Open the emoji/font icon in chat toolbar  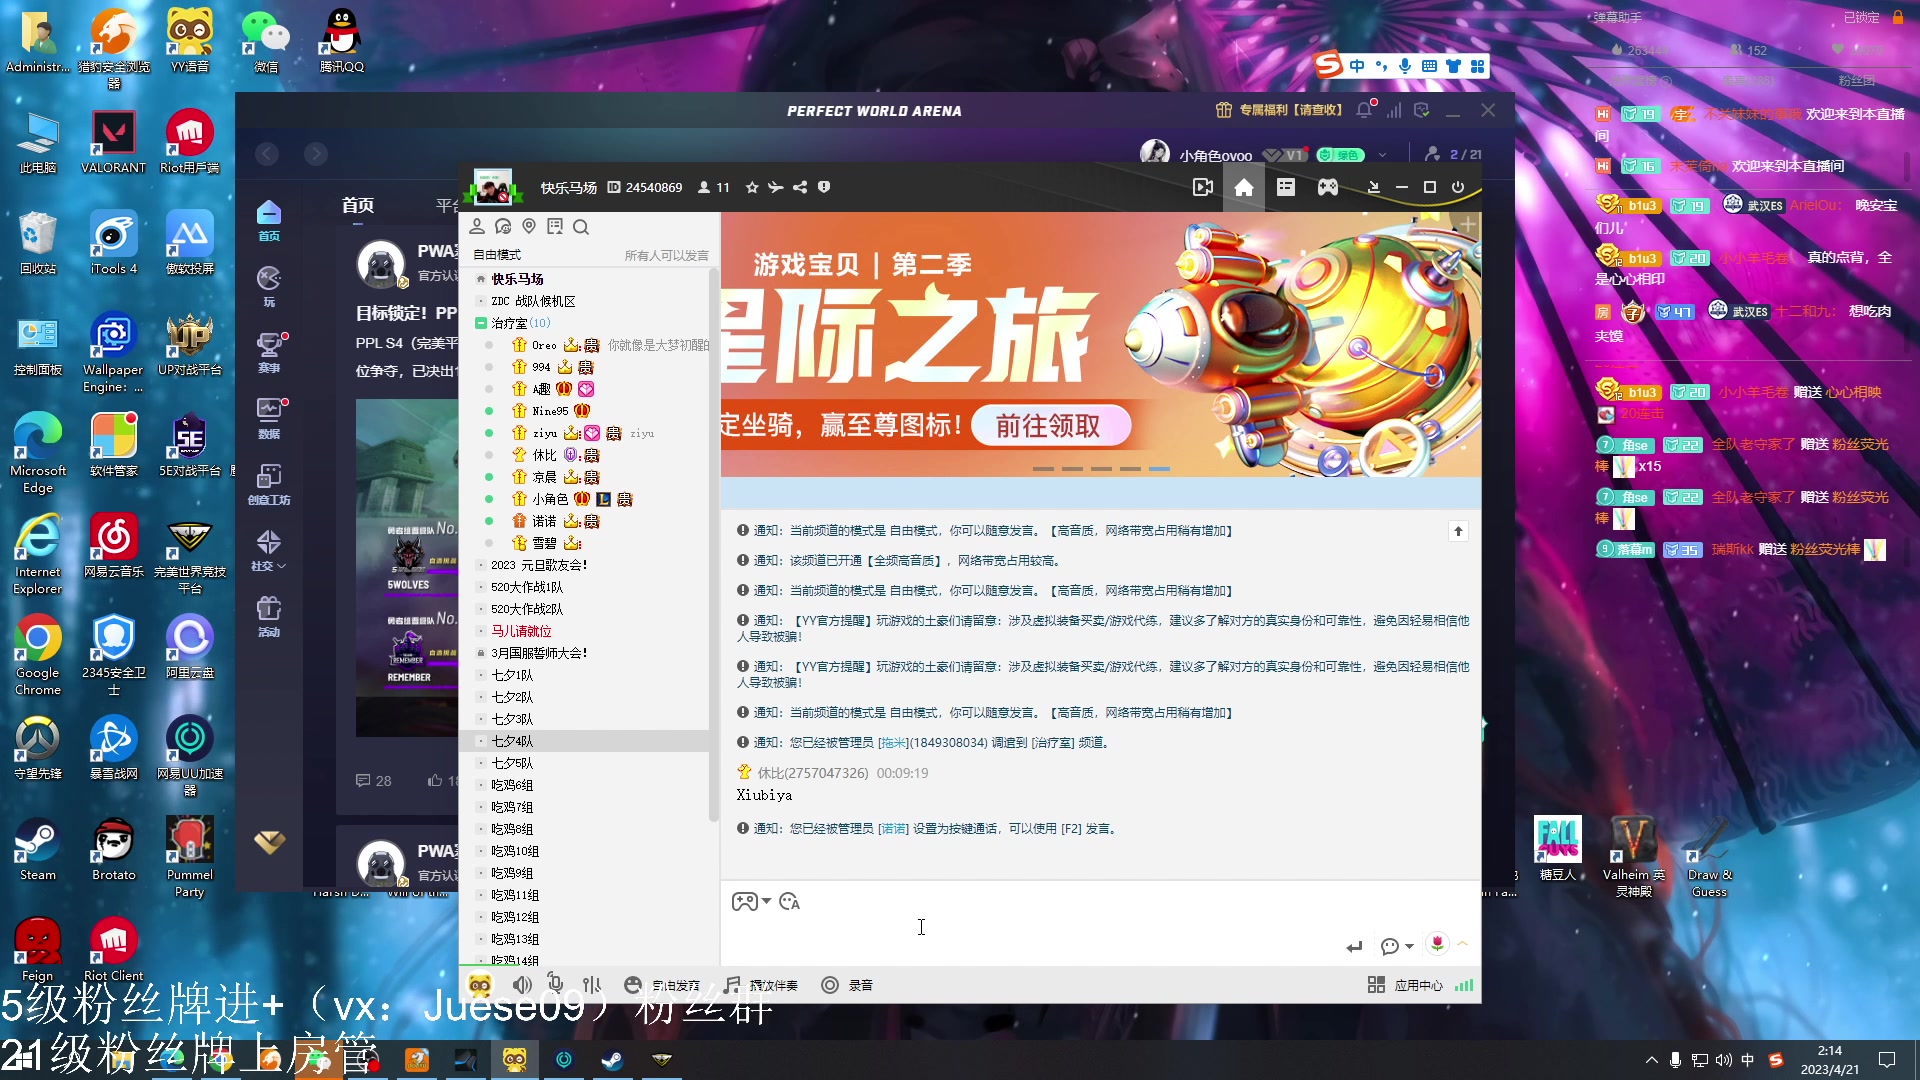pyautogui.click(x=790, y=902)
